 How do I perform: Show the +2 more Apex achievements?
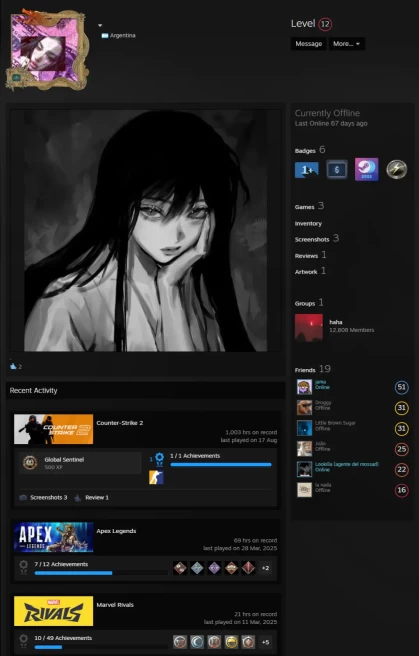point(265,568)
